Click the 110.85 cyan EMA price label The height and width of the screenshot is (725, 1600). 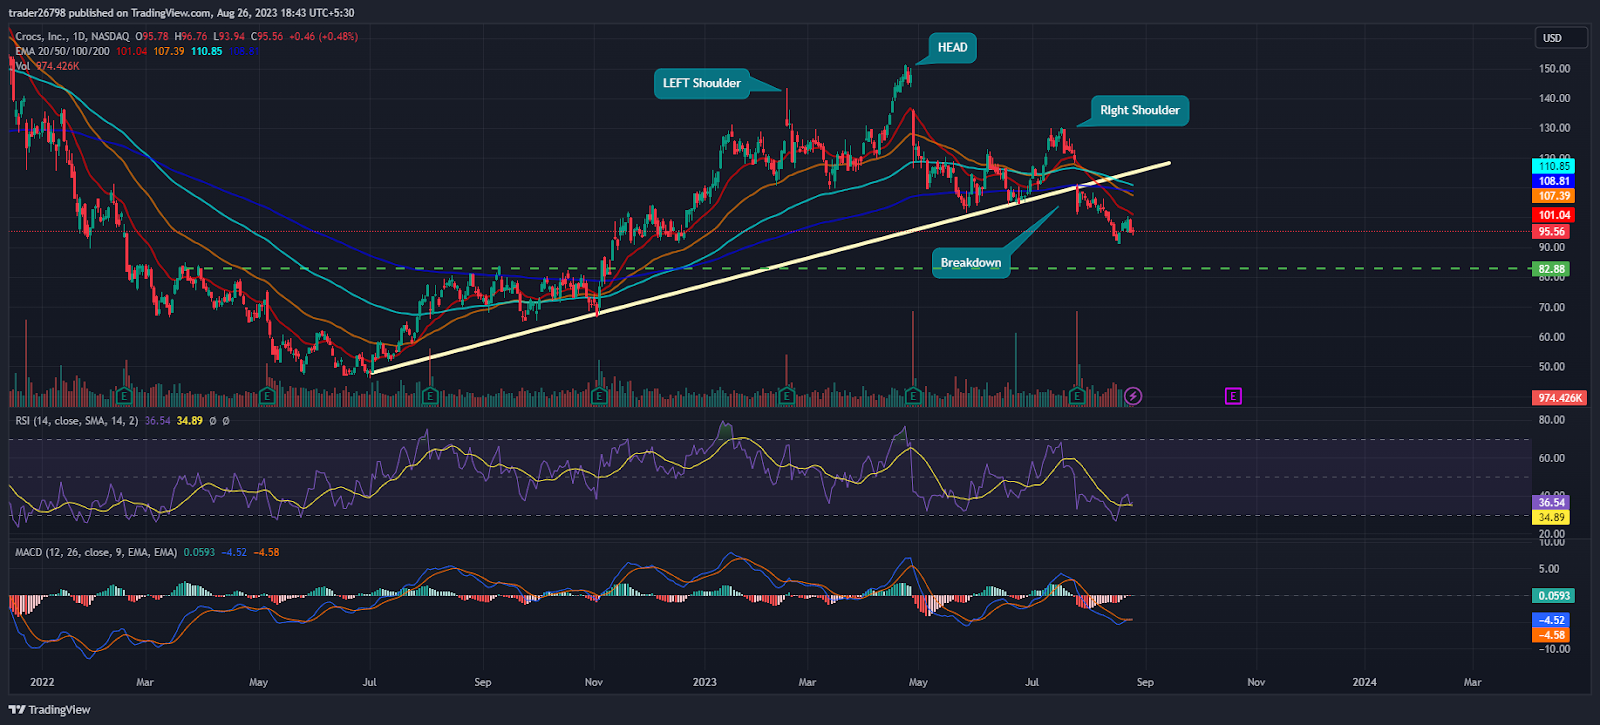(1554, 166)
